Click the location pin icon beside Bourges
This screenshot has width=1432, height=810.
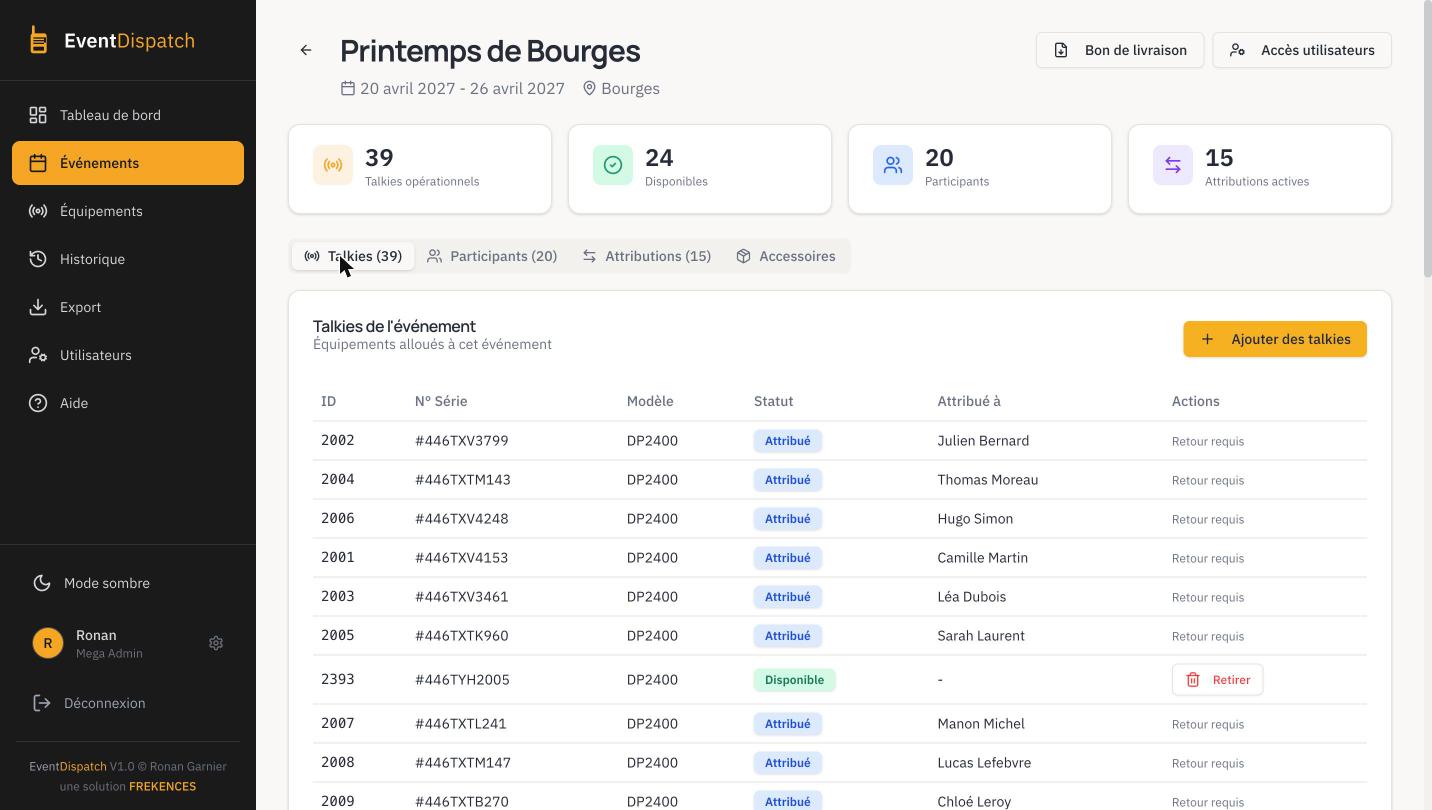tap(590, 88)
